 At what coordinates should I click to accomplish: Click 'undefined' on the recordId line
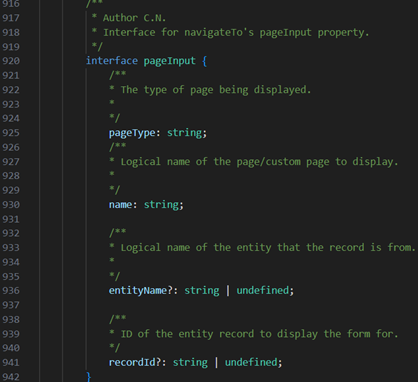point(251,362)
